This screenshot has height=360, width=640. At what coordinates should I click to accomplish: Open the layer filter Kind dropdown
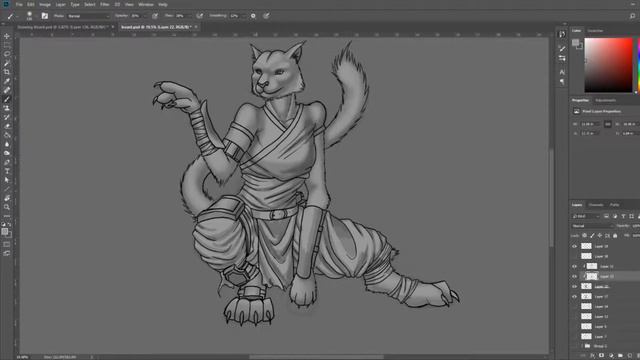(x=586, y=216)
